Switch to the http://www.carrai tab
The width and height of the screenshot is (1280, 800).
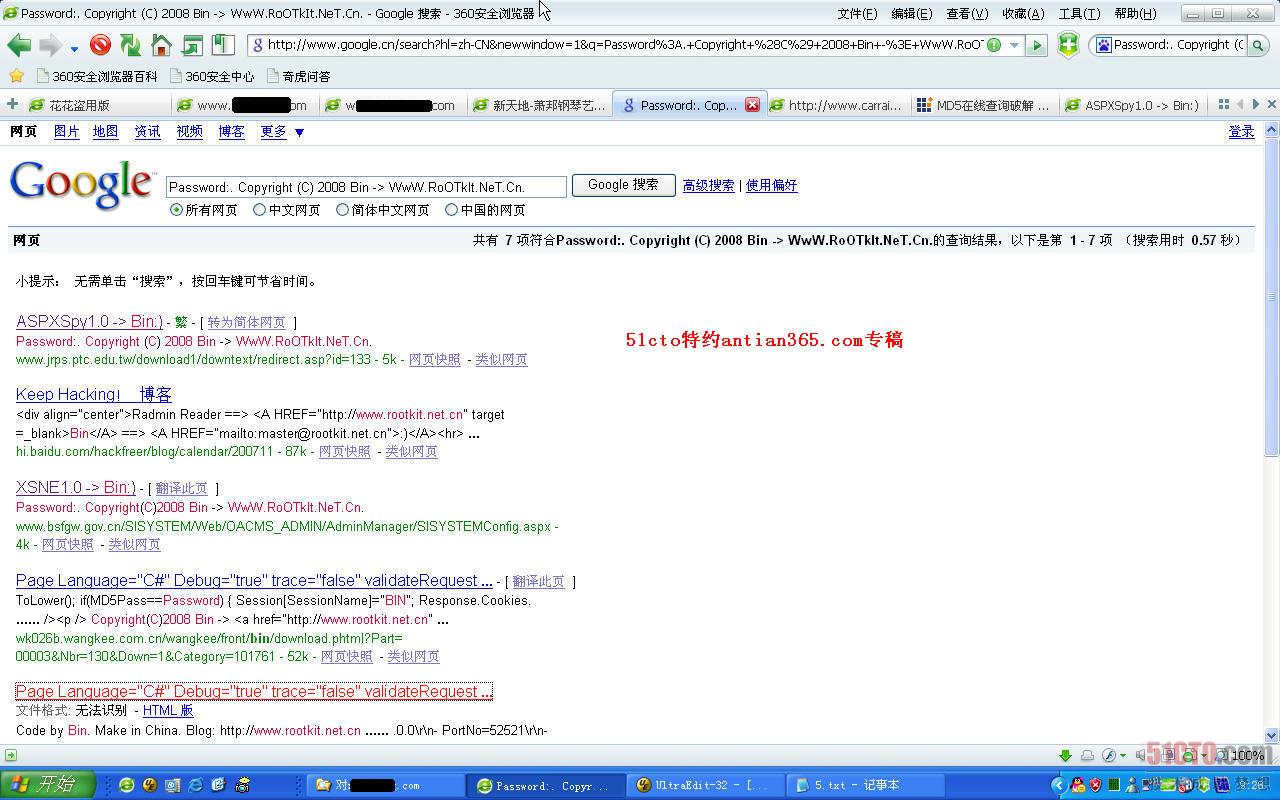pos(837,105)
